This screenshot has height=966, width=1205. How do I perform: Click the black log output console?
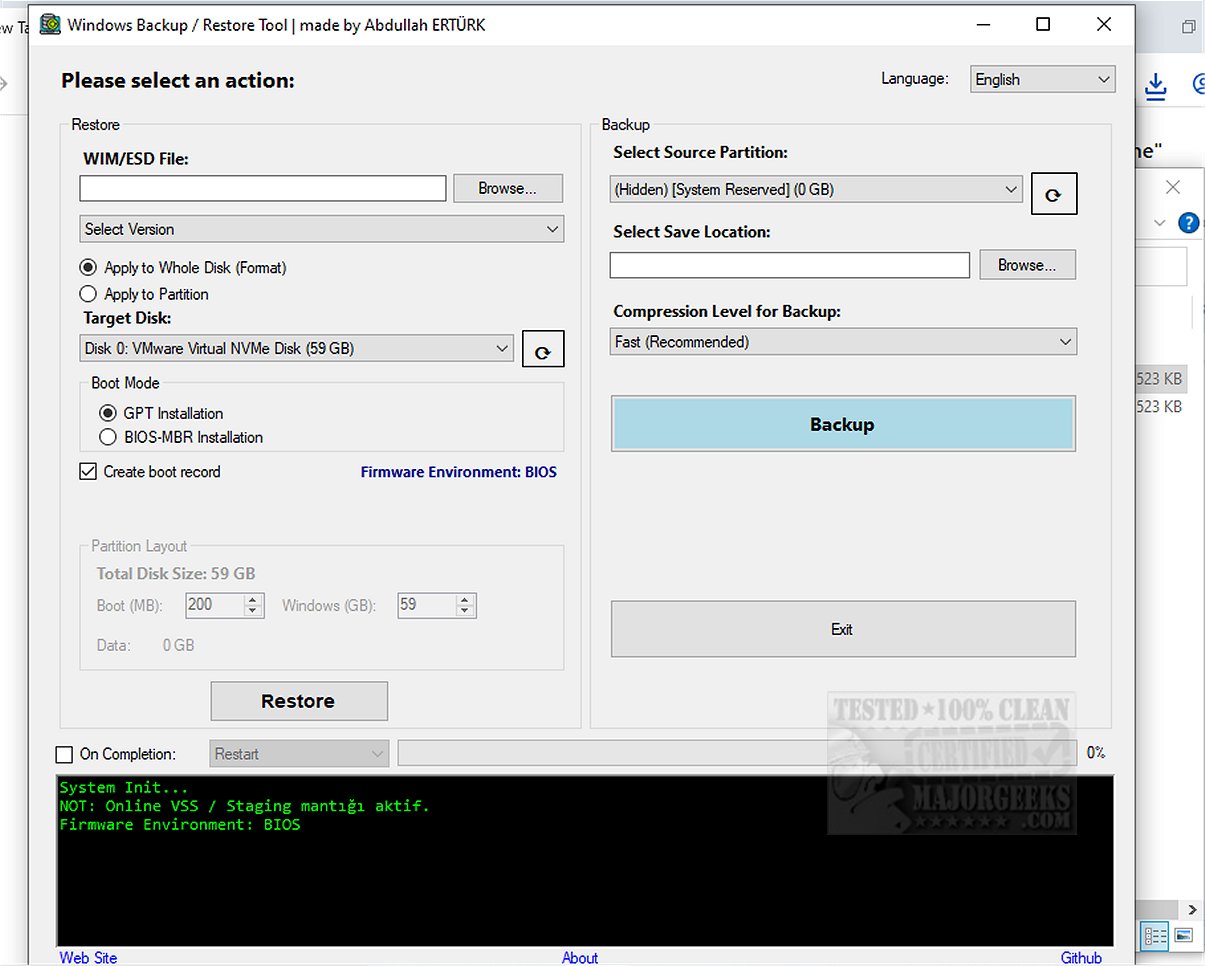[x=585, y=859]
